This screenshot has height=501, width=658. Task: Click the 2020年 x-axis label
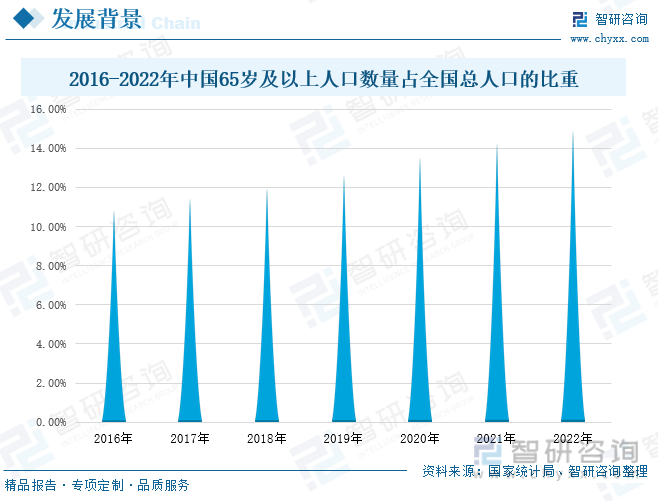[420, 438]
